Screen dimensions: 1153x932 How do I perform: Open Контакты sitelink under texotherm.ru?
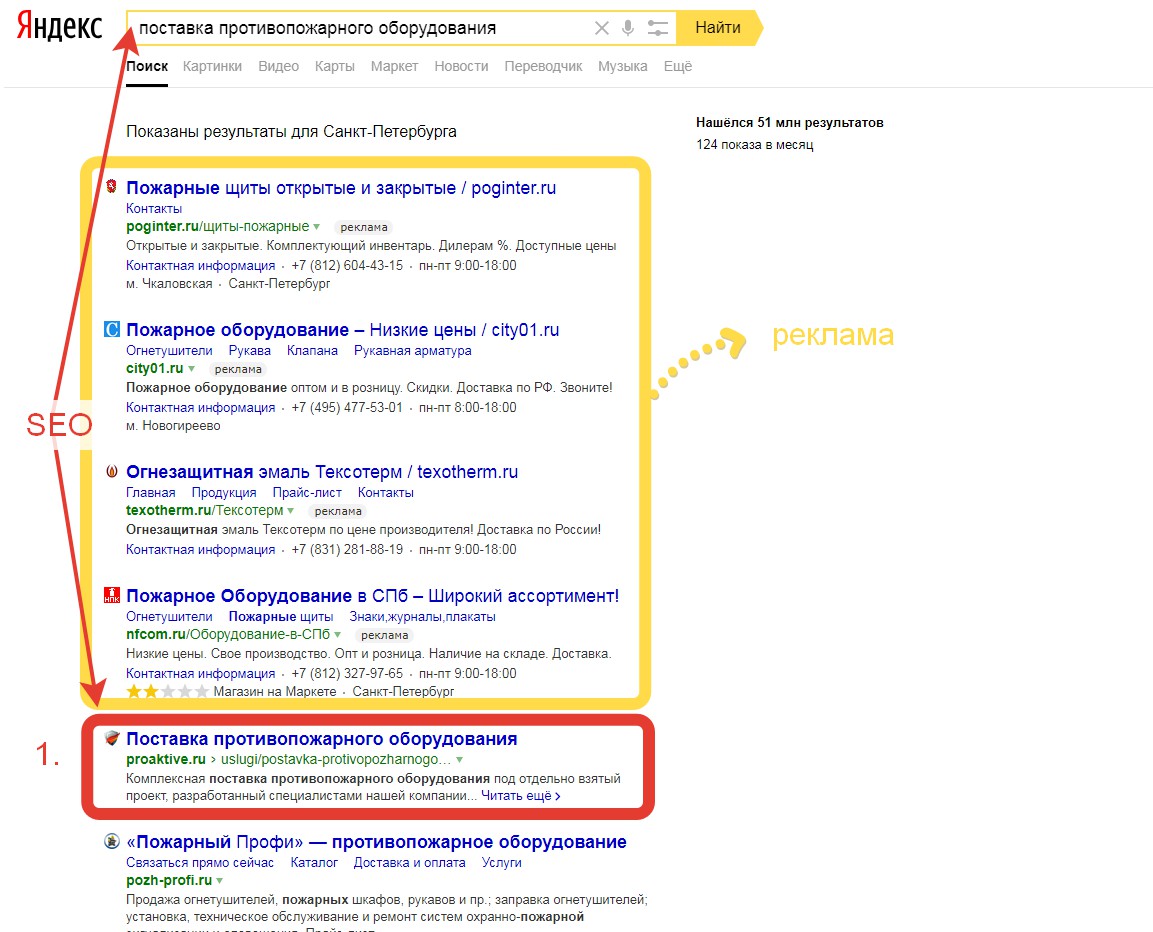pos(385,492)
